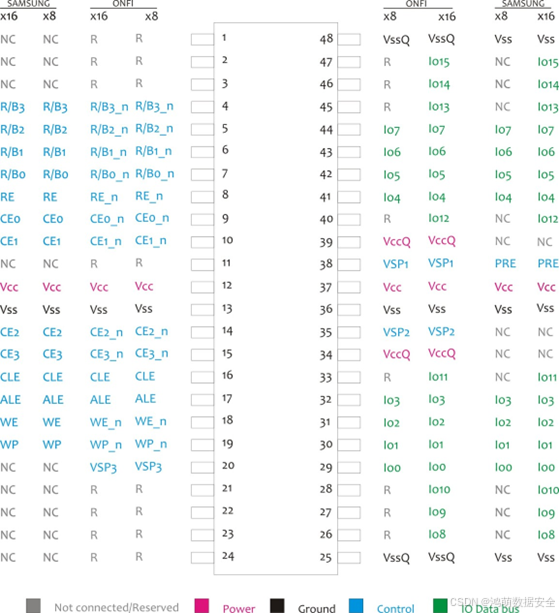Click pin number 12 on the chip
559x613 pixels.
click(x=227, y=285)
